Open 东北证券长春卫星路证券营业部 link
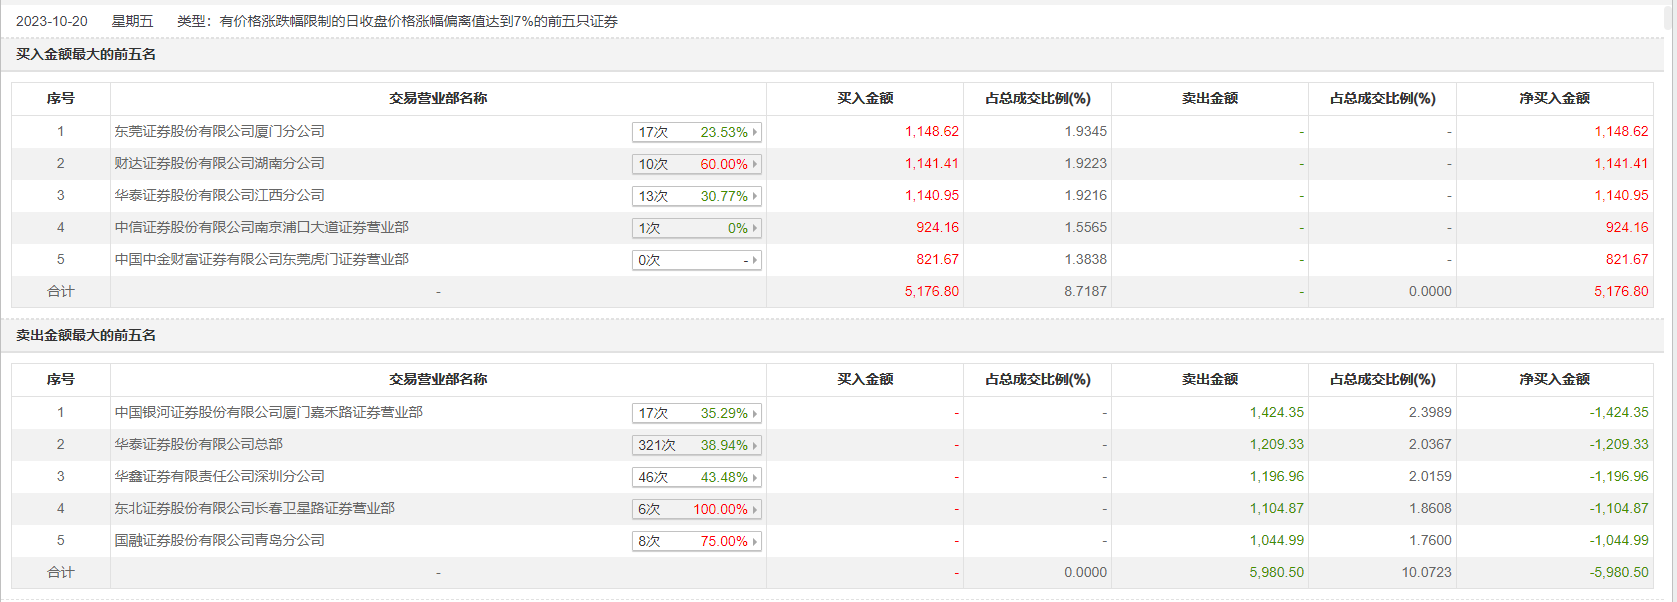The height and width of the screenshot is (602, 1677). tap(254, 508)
